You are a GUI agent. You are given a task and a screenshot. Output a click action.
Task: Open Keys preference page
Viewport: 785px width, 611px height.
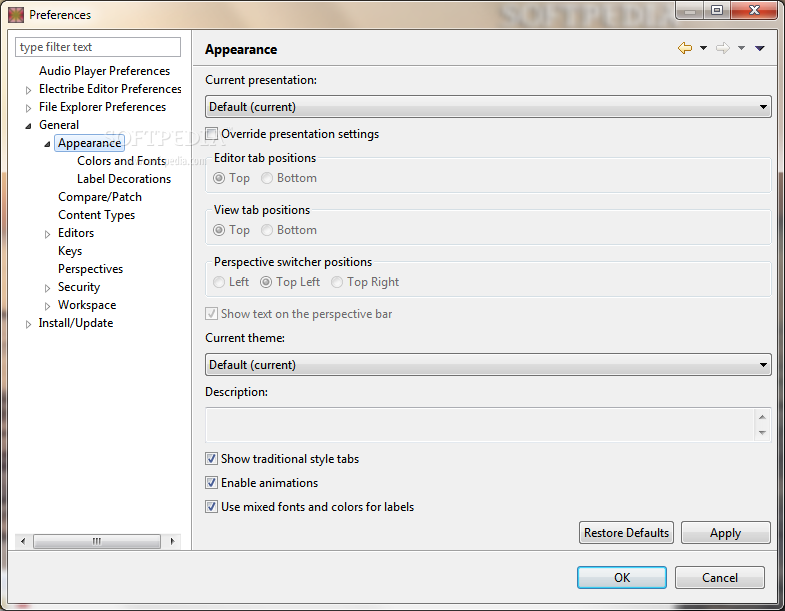click(x=70, y=251)
